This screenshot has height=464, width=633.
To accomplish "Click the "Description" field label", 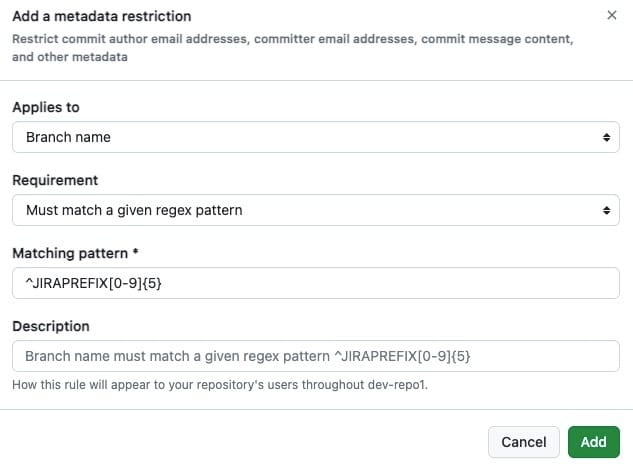I will tap(51, 326).
